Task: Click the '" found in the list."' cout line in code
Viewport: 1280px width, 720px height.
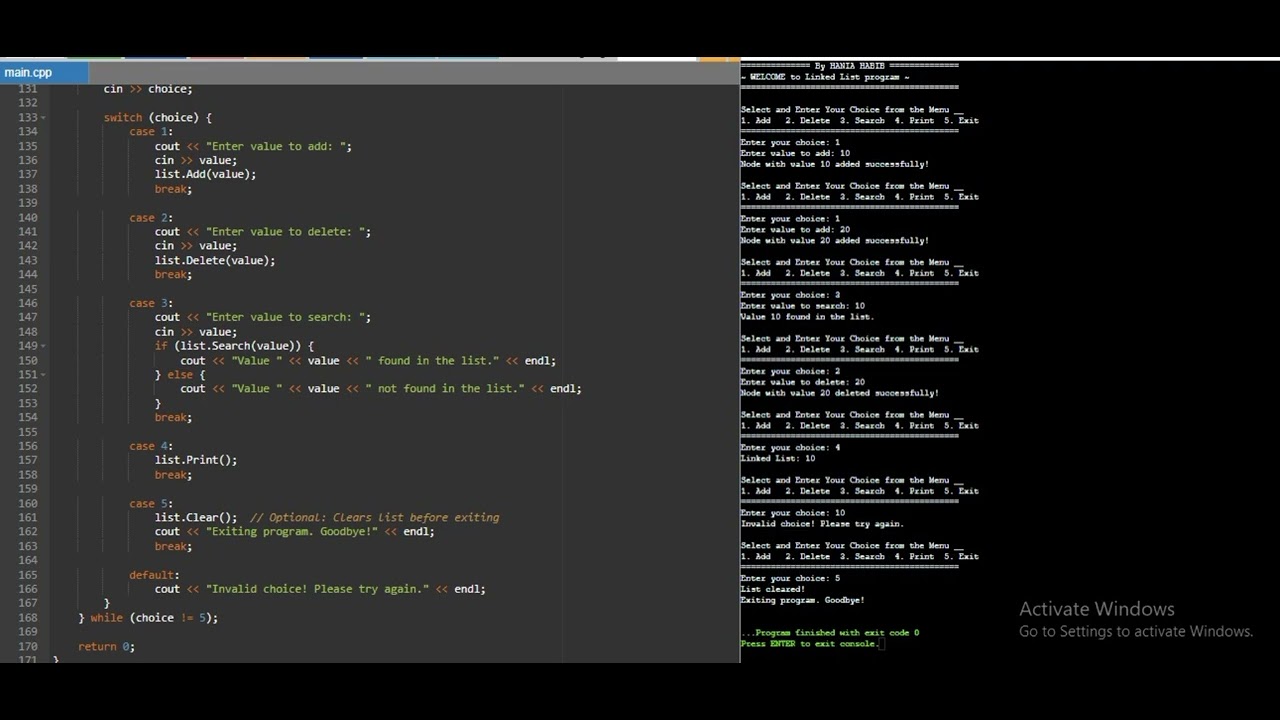Action: click(368, 360)
